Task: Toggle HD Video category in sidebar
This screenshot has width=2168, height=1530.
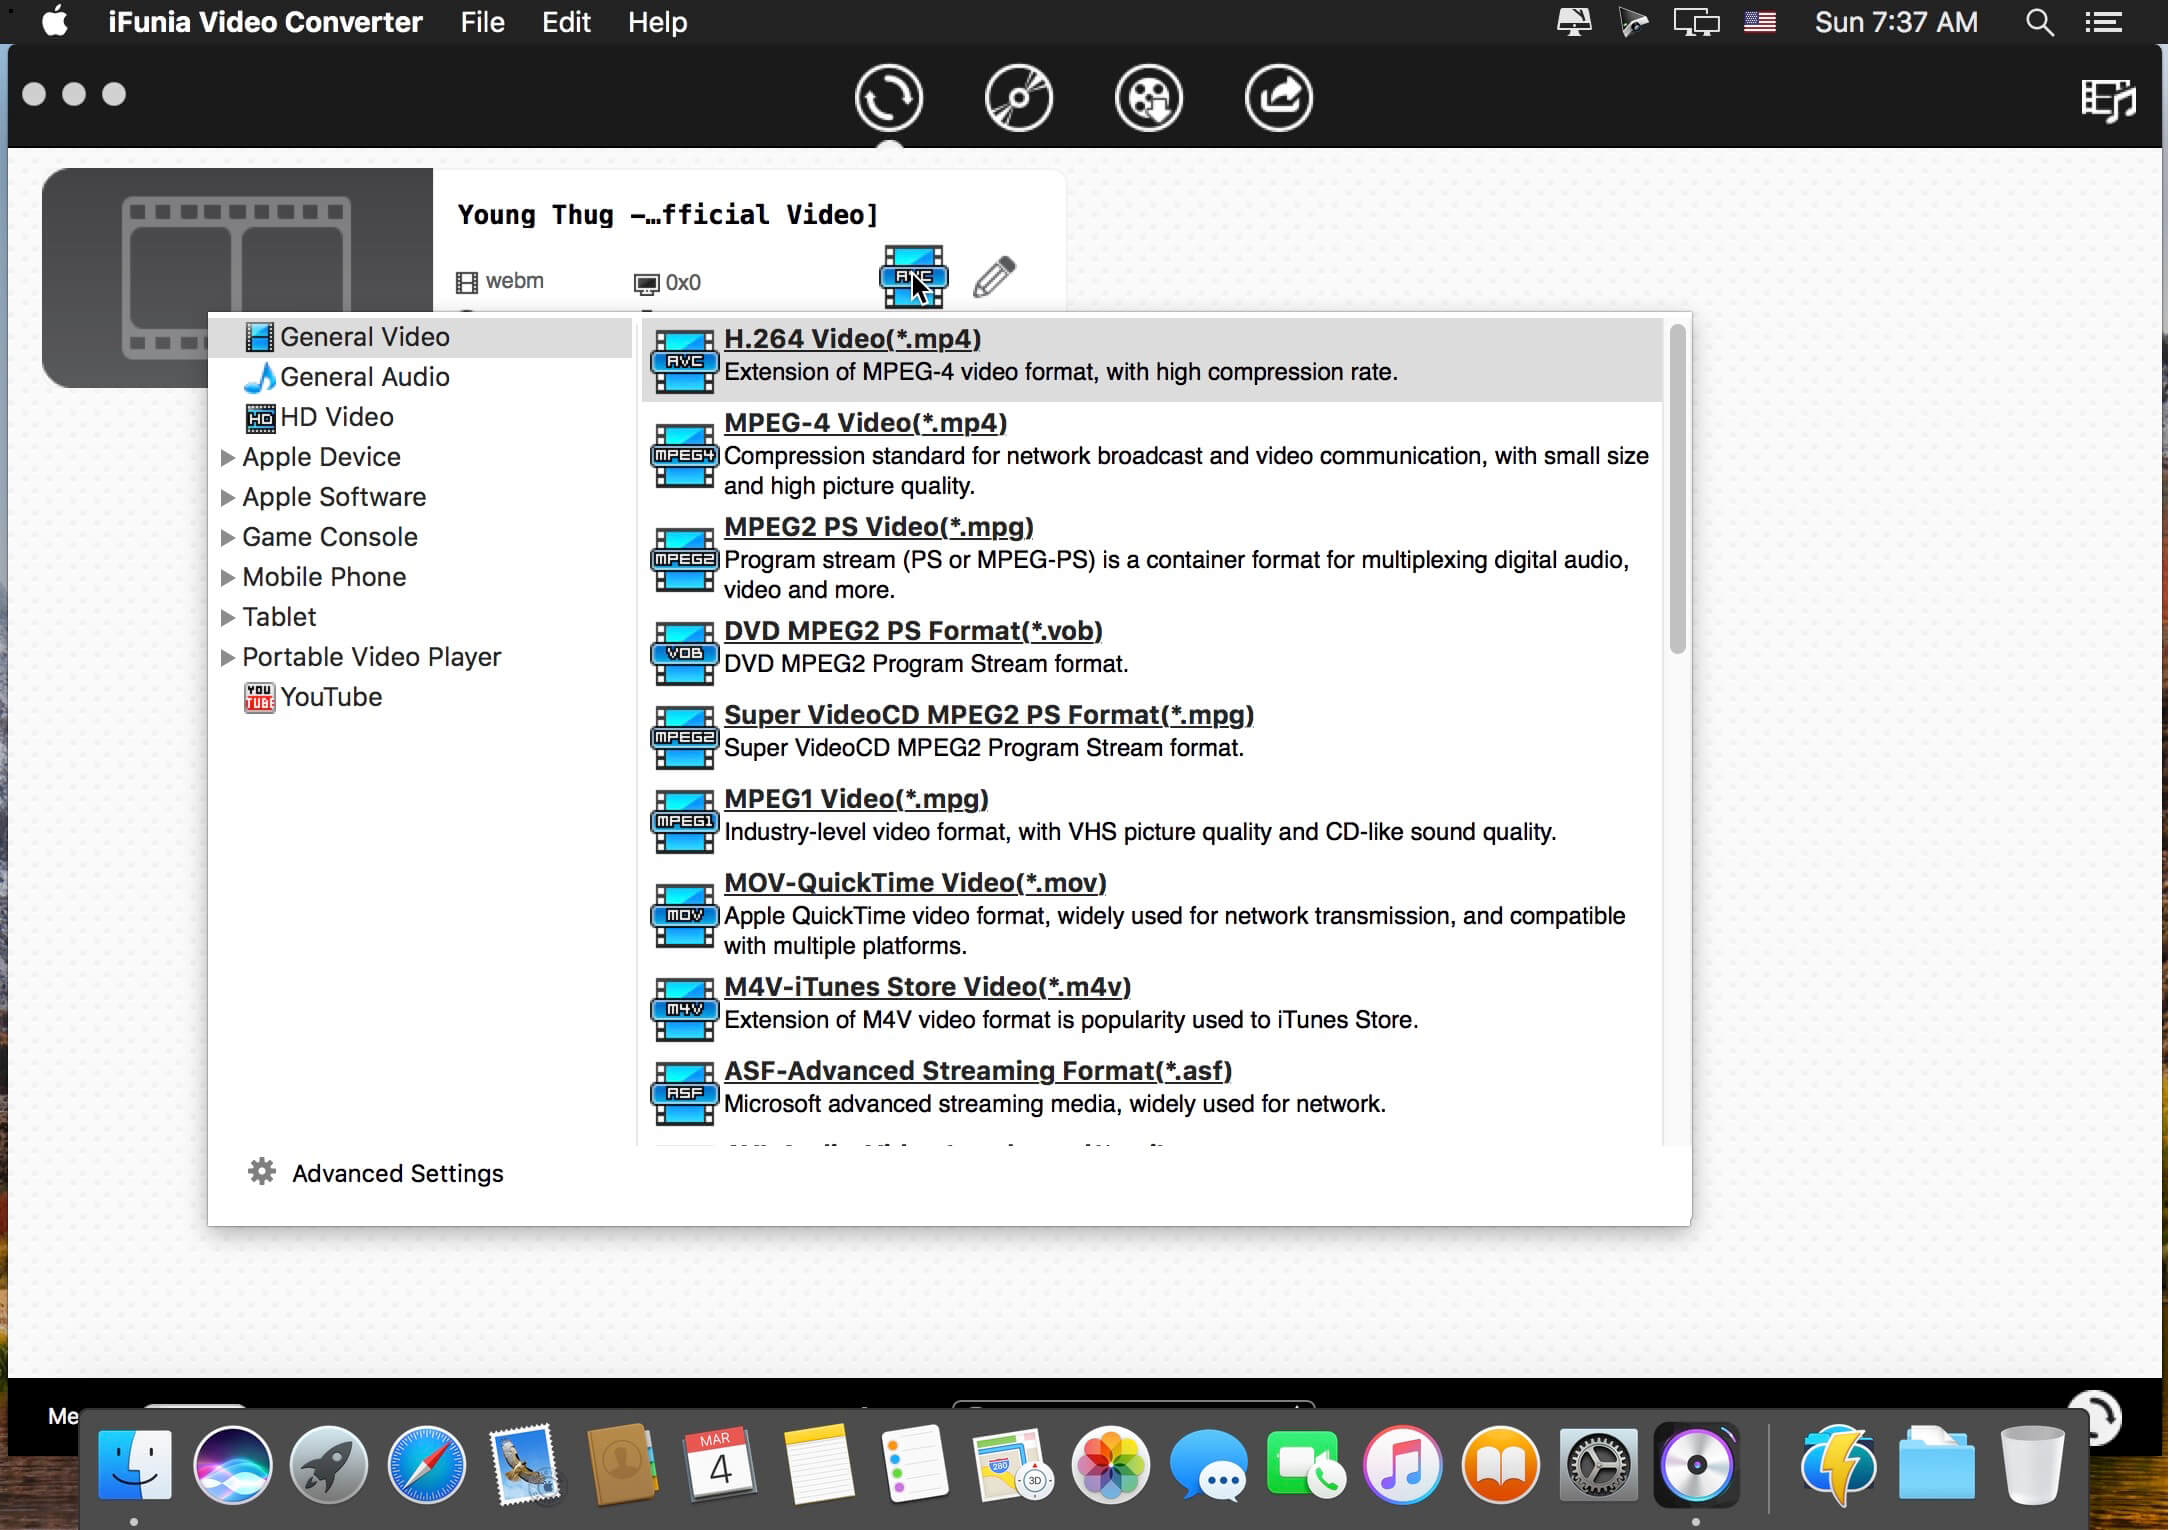Action: click(338, 417)
